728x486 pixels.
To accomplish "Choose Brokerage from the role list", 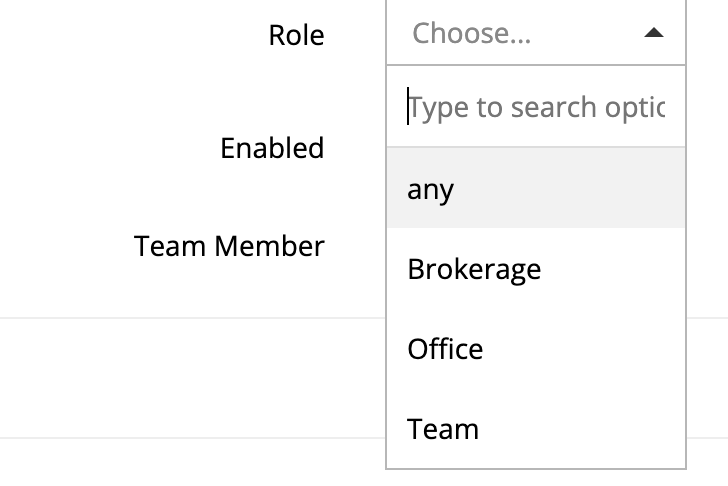I will pos(474,269).
